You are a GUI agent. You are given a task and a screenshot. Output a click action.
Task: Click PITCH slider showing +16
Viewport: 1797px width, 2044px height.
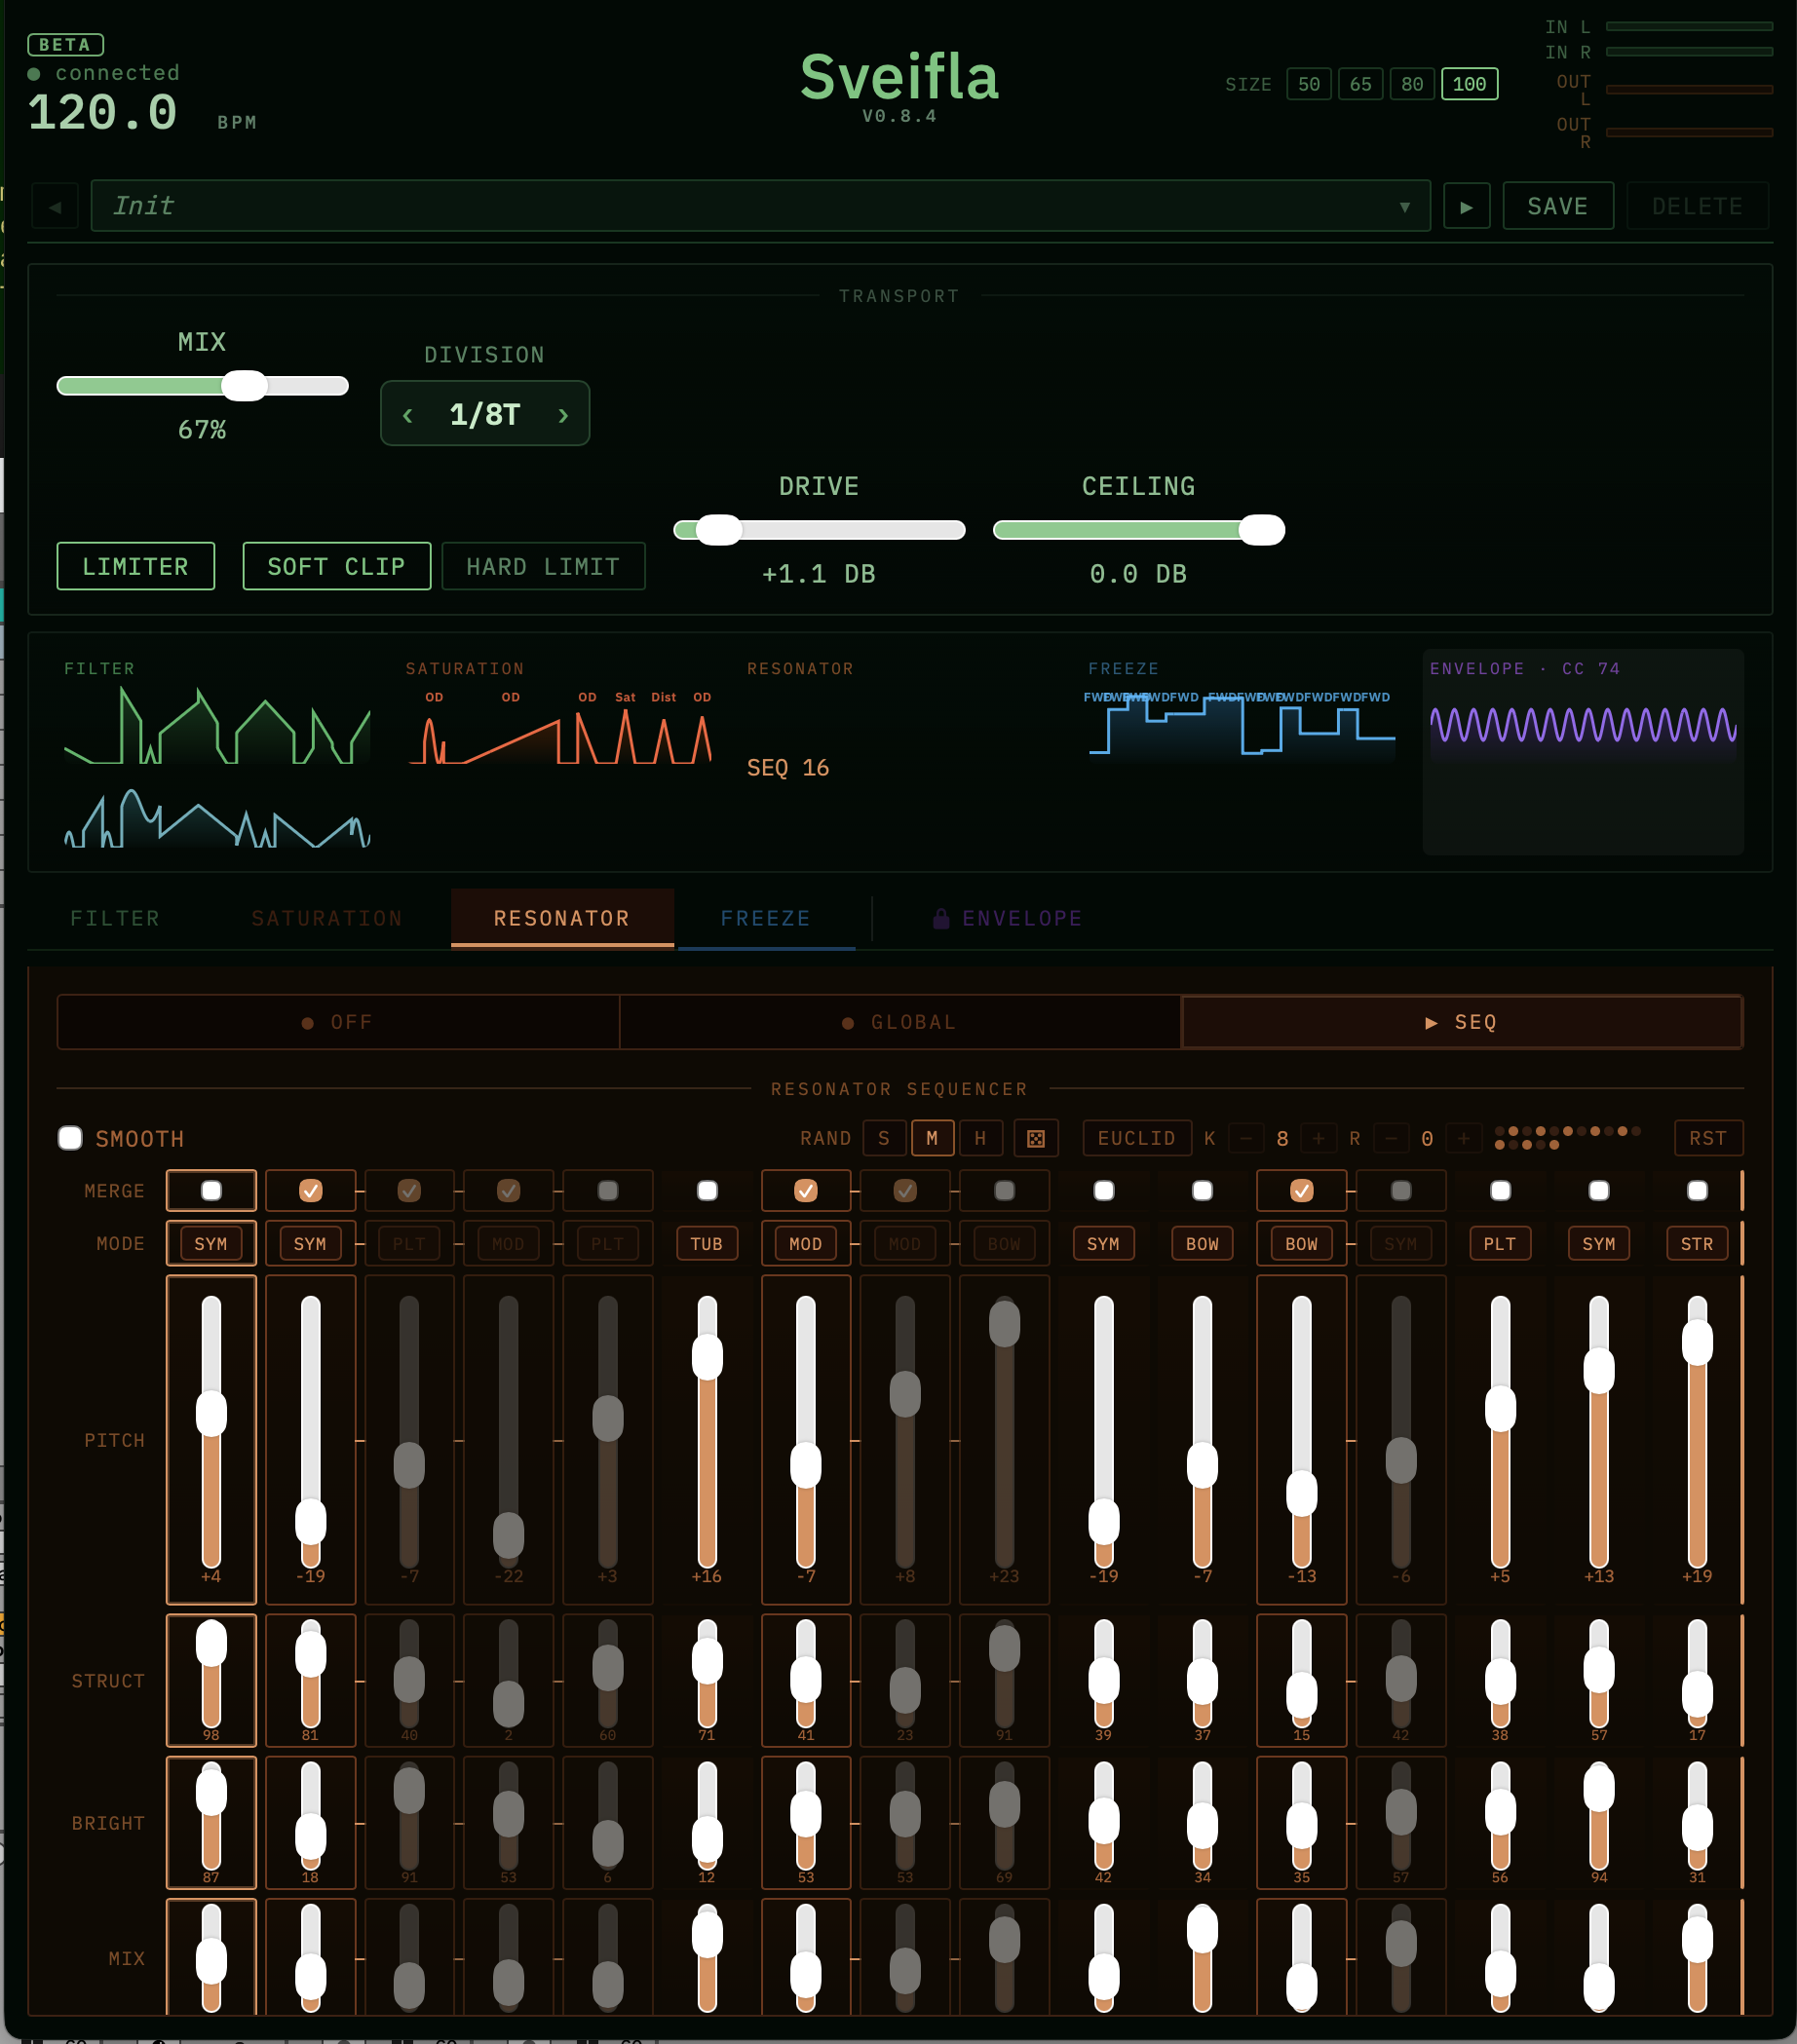(707, 1432)
